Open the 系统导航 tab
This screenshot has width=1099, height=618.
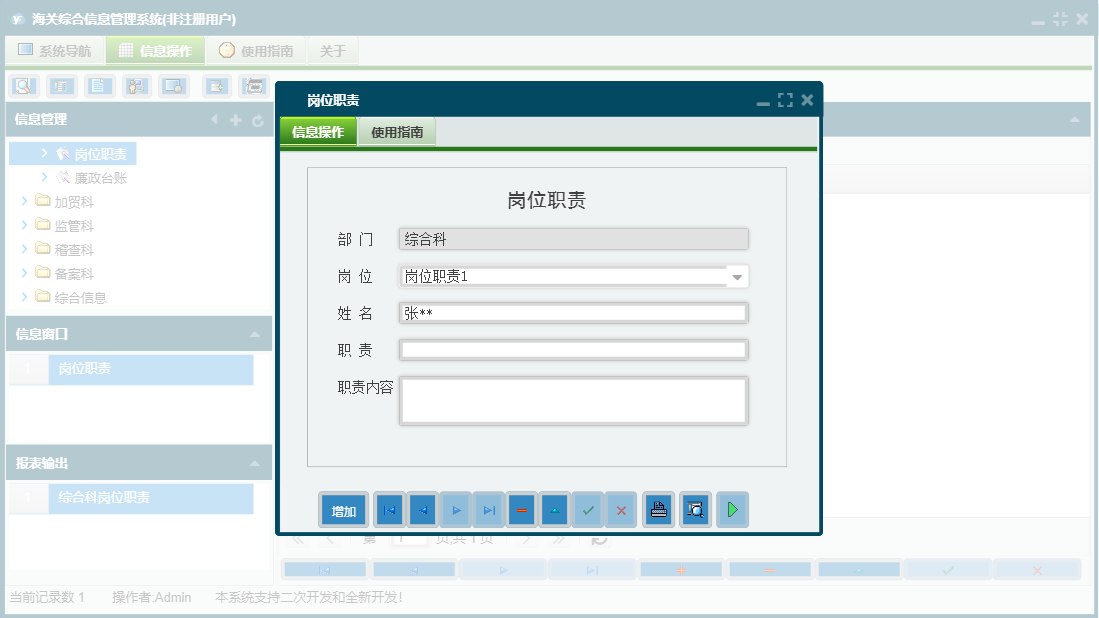54,49
